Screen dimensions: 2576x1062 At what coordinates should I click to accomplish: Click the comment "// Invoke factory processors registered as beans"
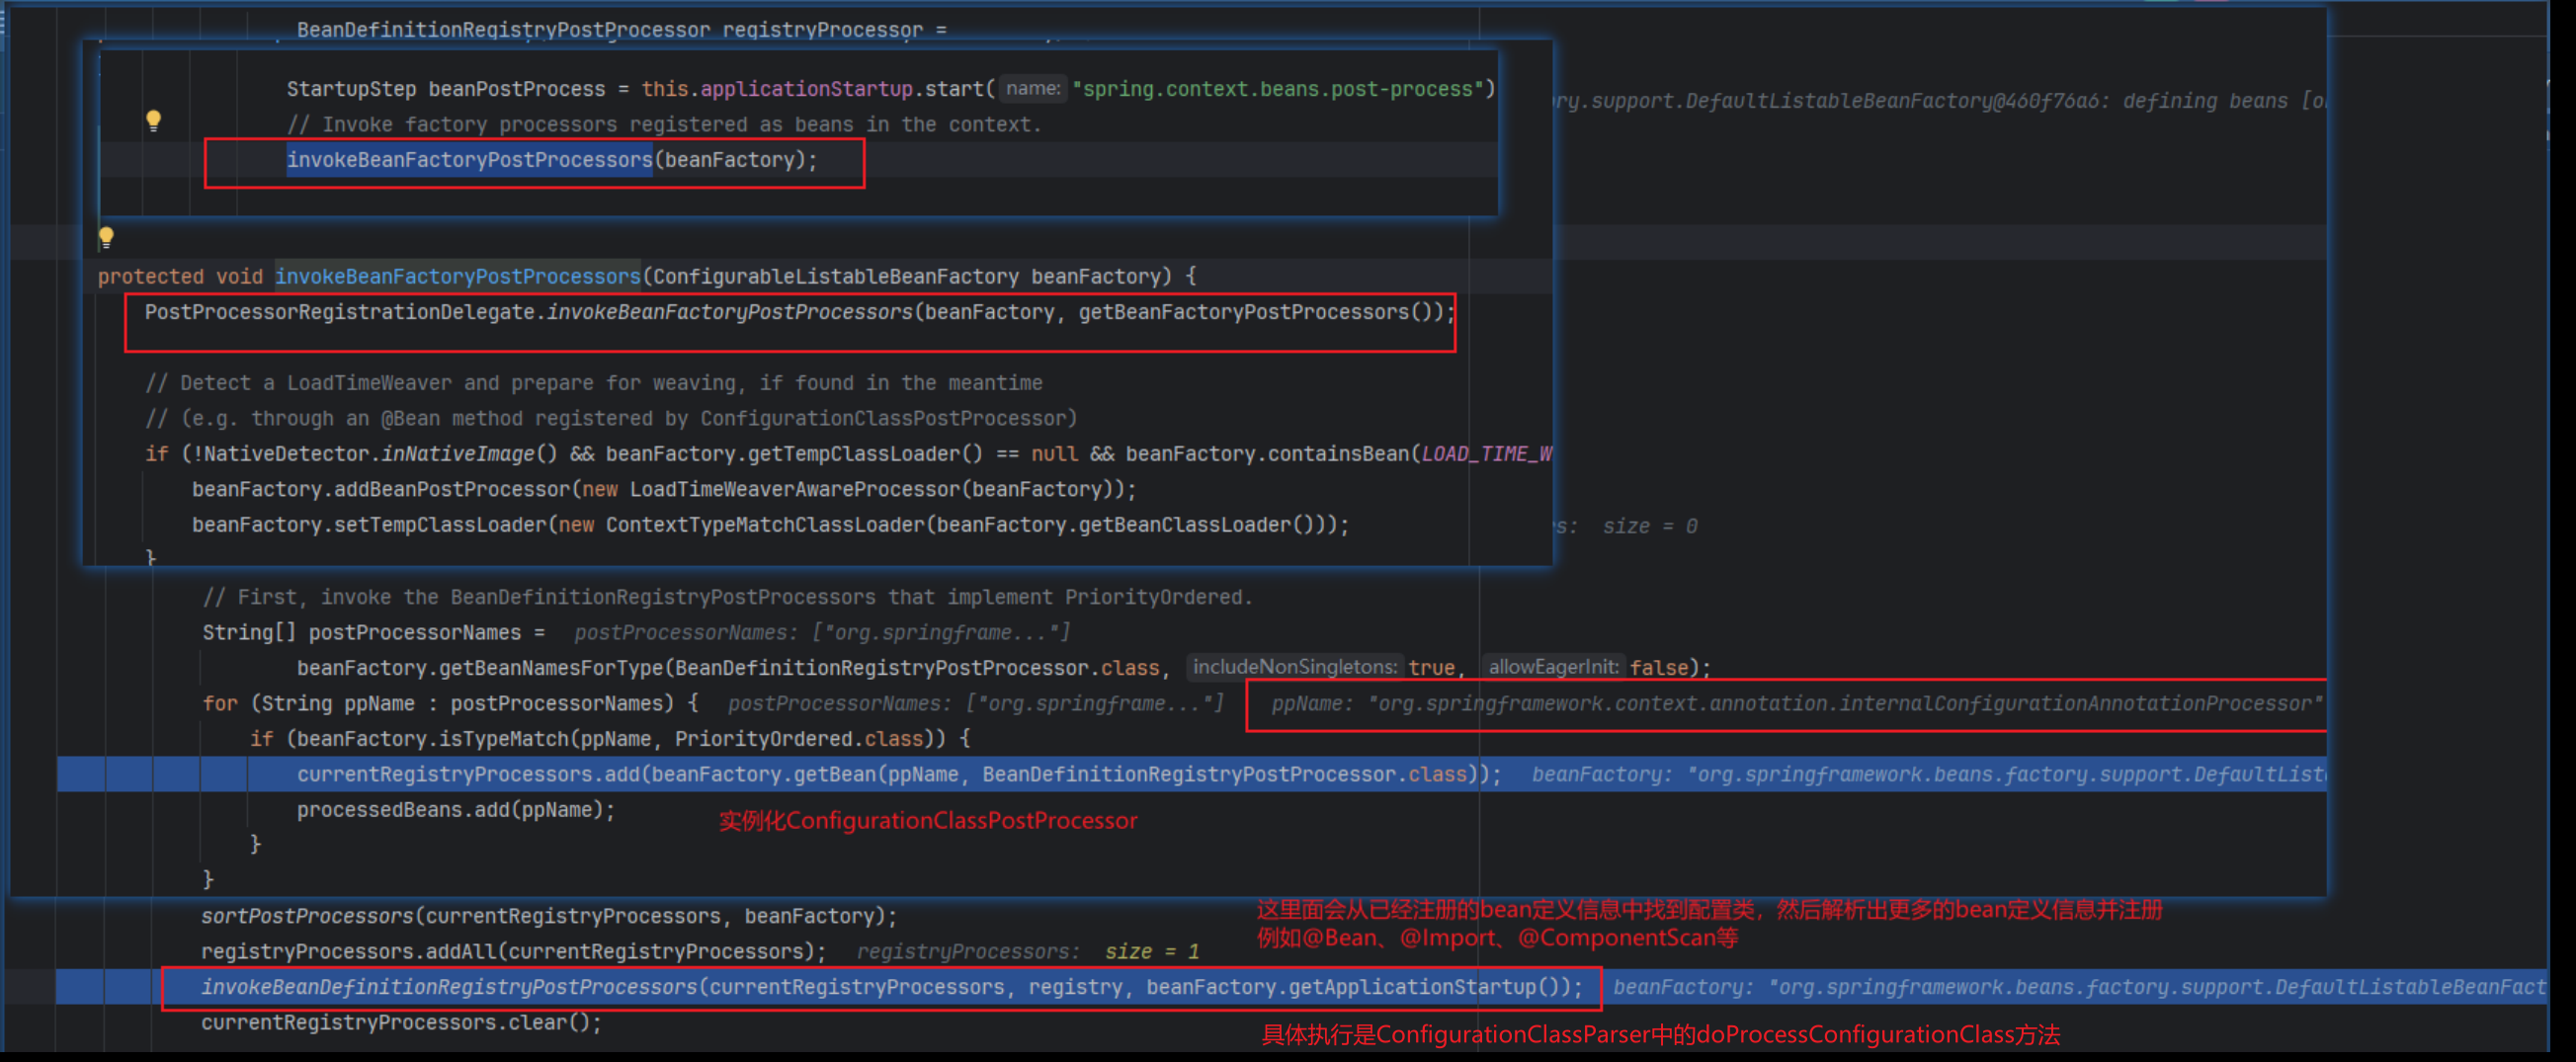664,125
